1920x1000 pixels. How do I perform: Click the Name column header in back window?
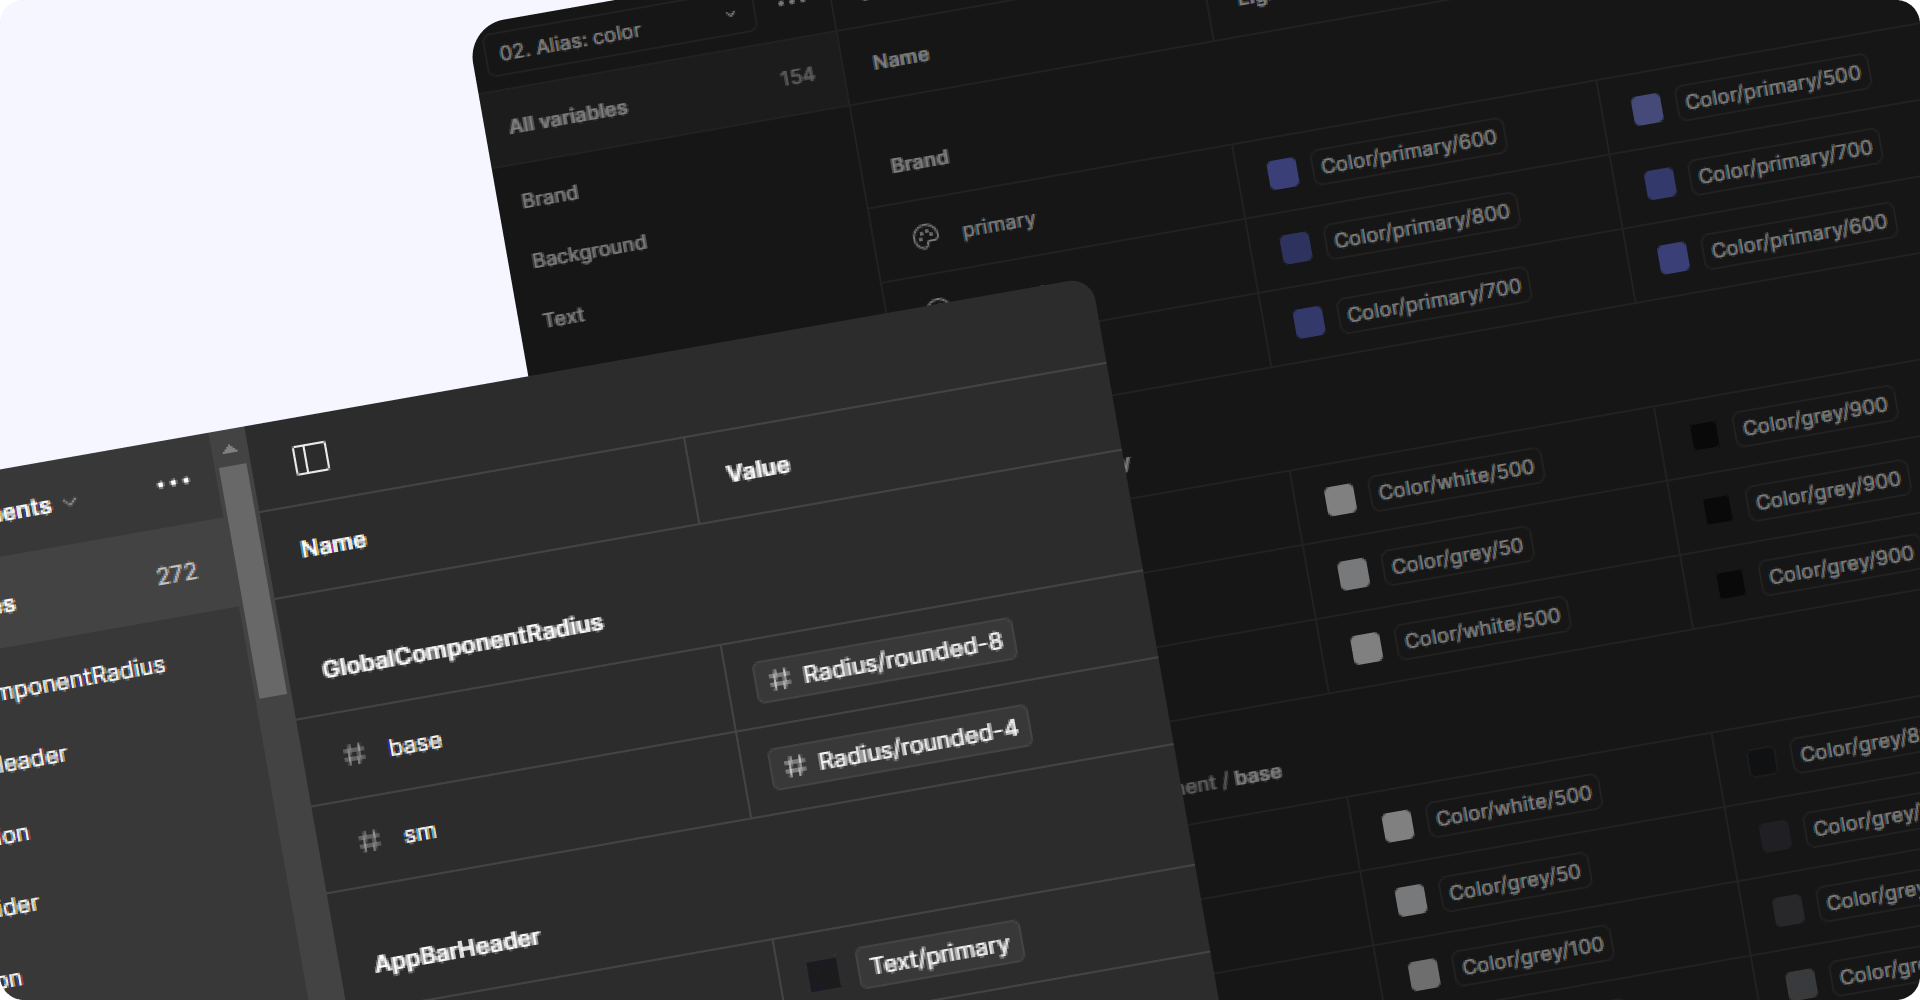click(901, 59)
